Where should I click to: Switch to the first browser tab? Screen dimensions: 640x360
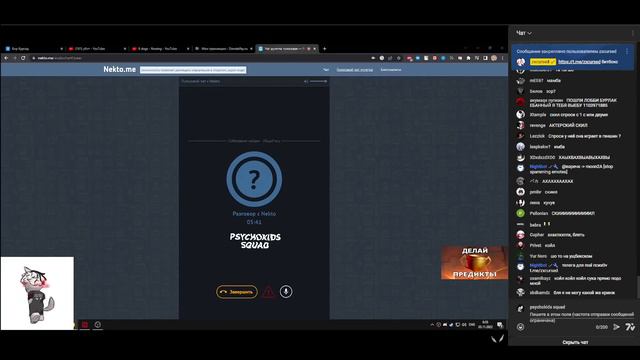point(33,49)
